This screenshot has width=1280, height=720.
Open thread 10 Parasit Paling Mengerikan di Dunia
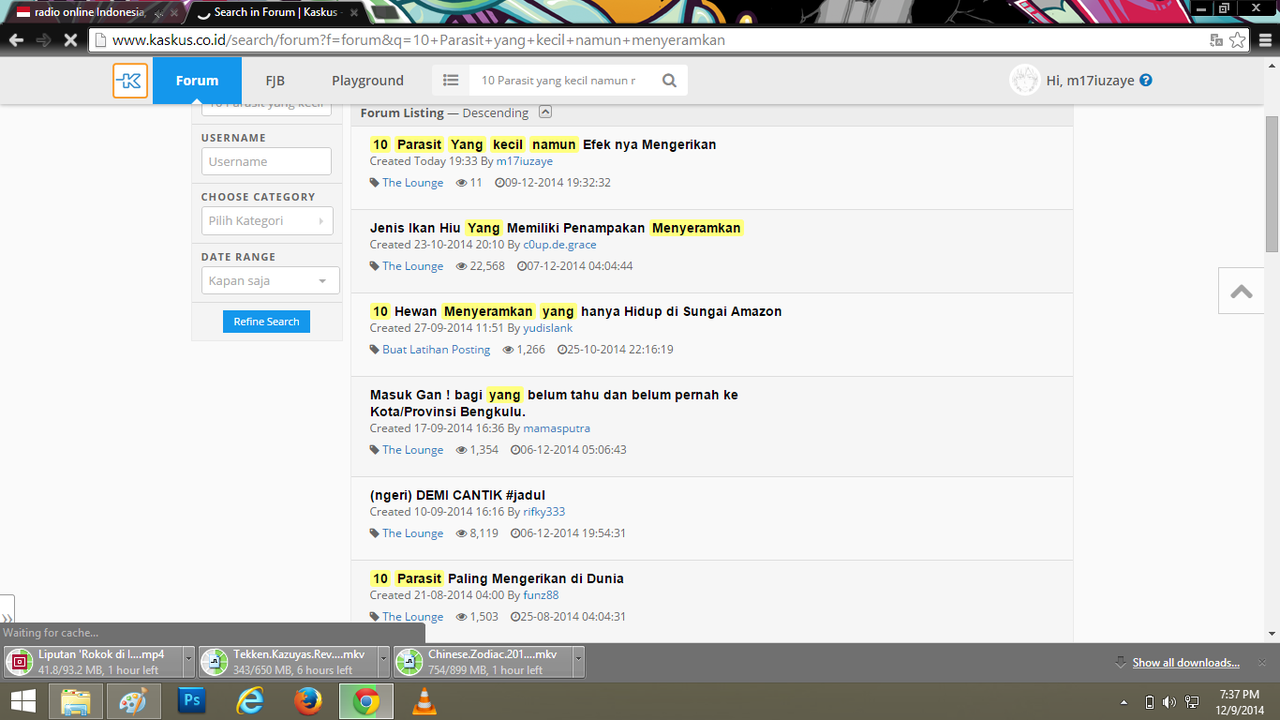point(497,578)
